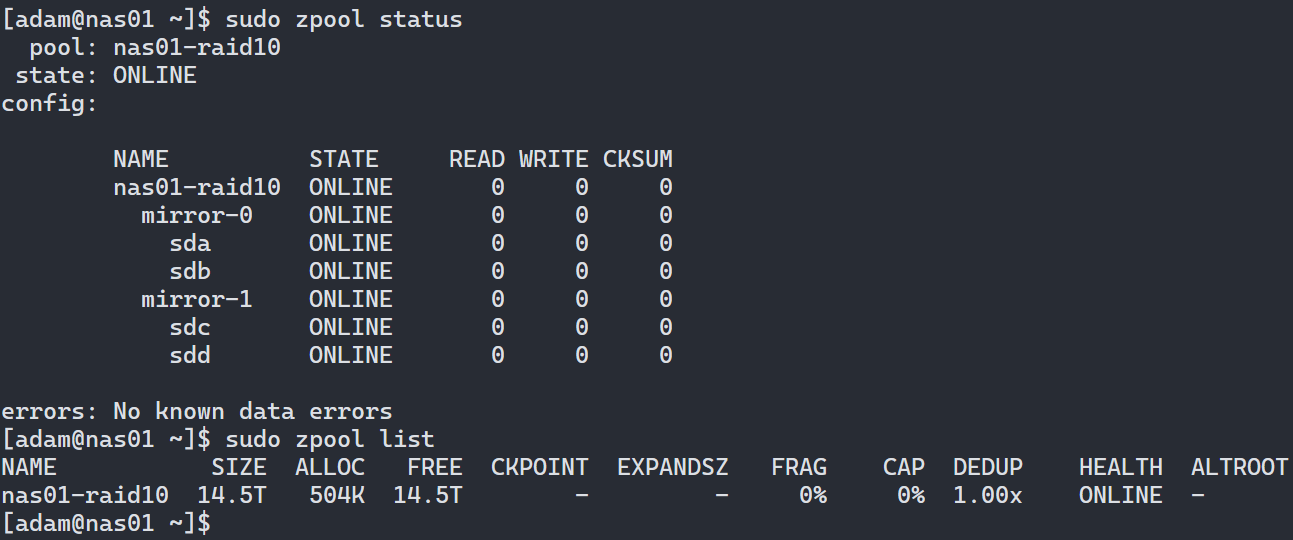Click the 'sudo zpool status' command text
Screen dimensions: 1293x540
344,20
